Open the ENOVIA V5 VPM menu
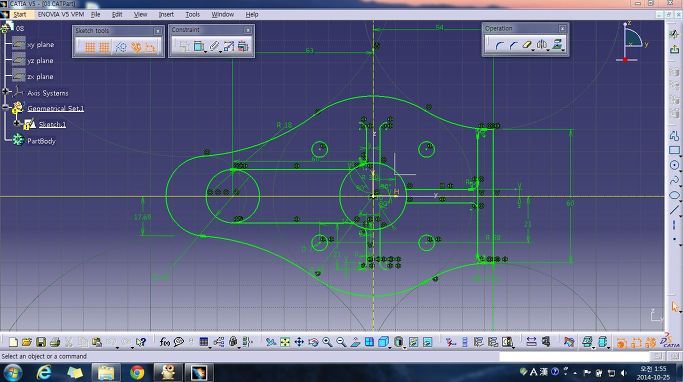This screenshot has width=683, height=382. click(61, 14)
